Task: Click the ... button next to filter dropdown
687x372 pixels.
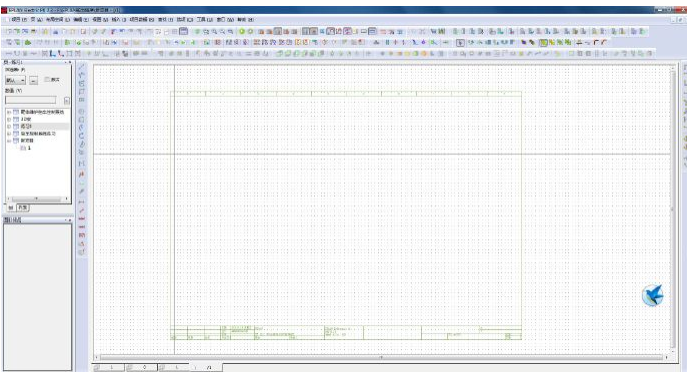Action: [34, 81]
